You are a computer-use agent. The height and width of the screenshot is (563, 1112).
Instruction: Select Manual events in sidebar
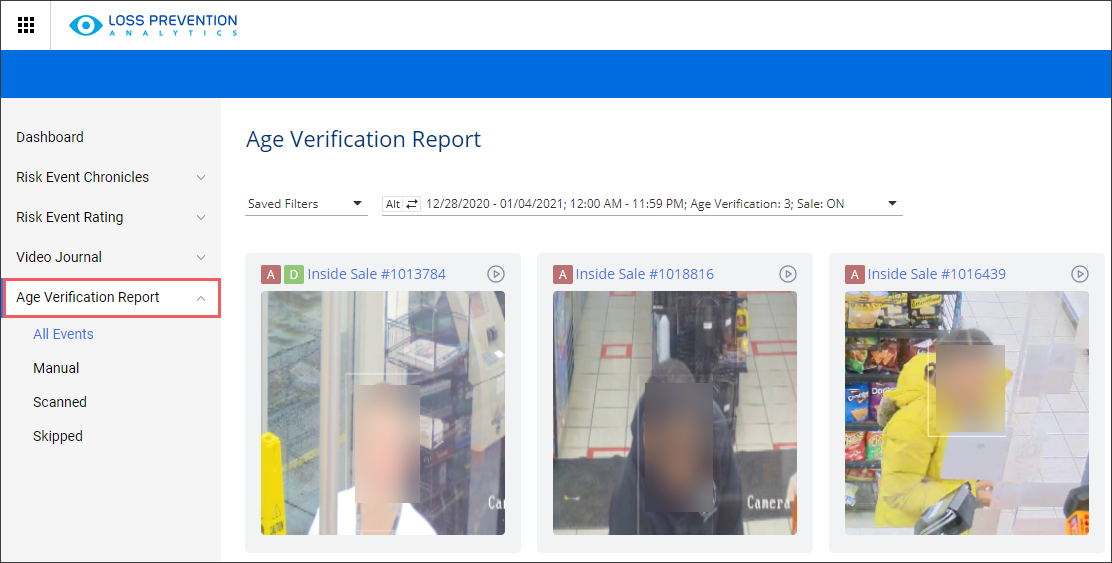click(x=56, y=368)
